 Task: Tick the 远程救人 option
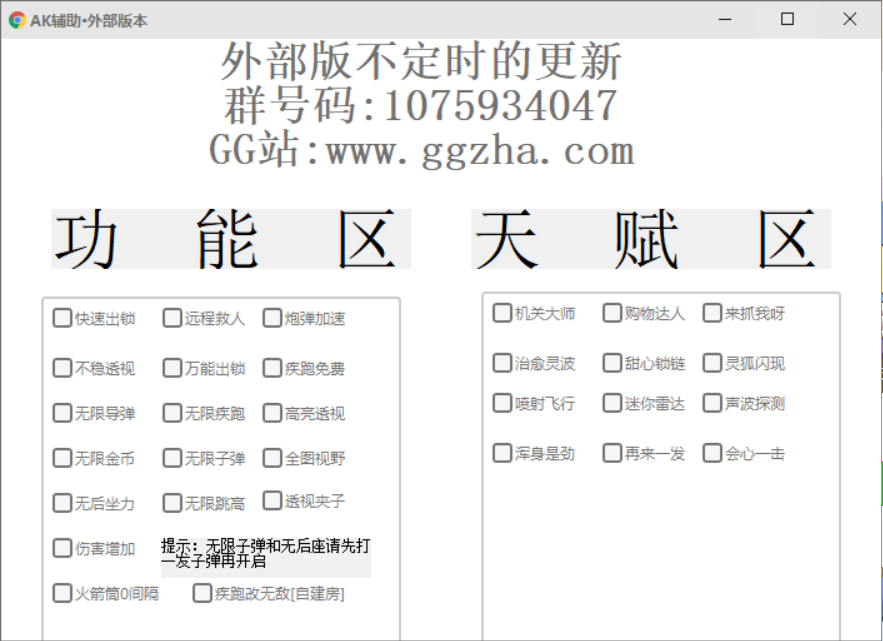click(172, 318)
